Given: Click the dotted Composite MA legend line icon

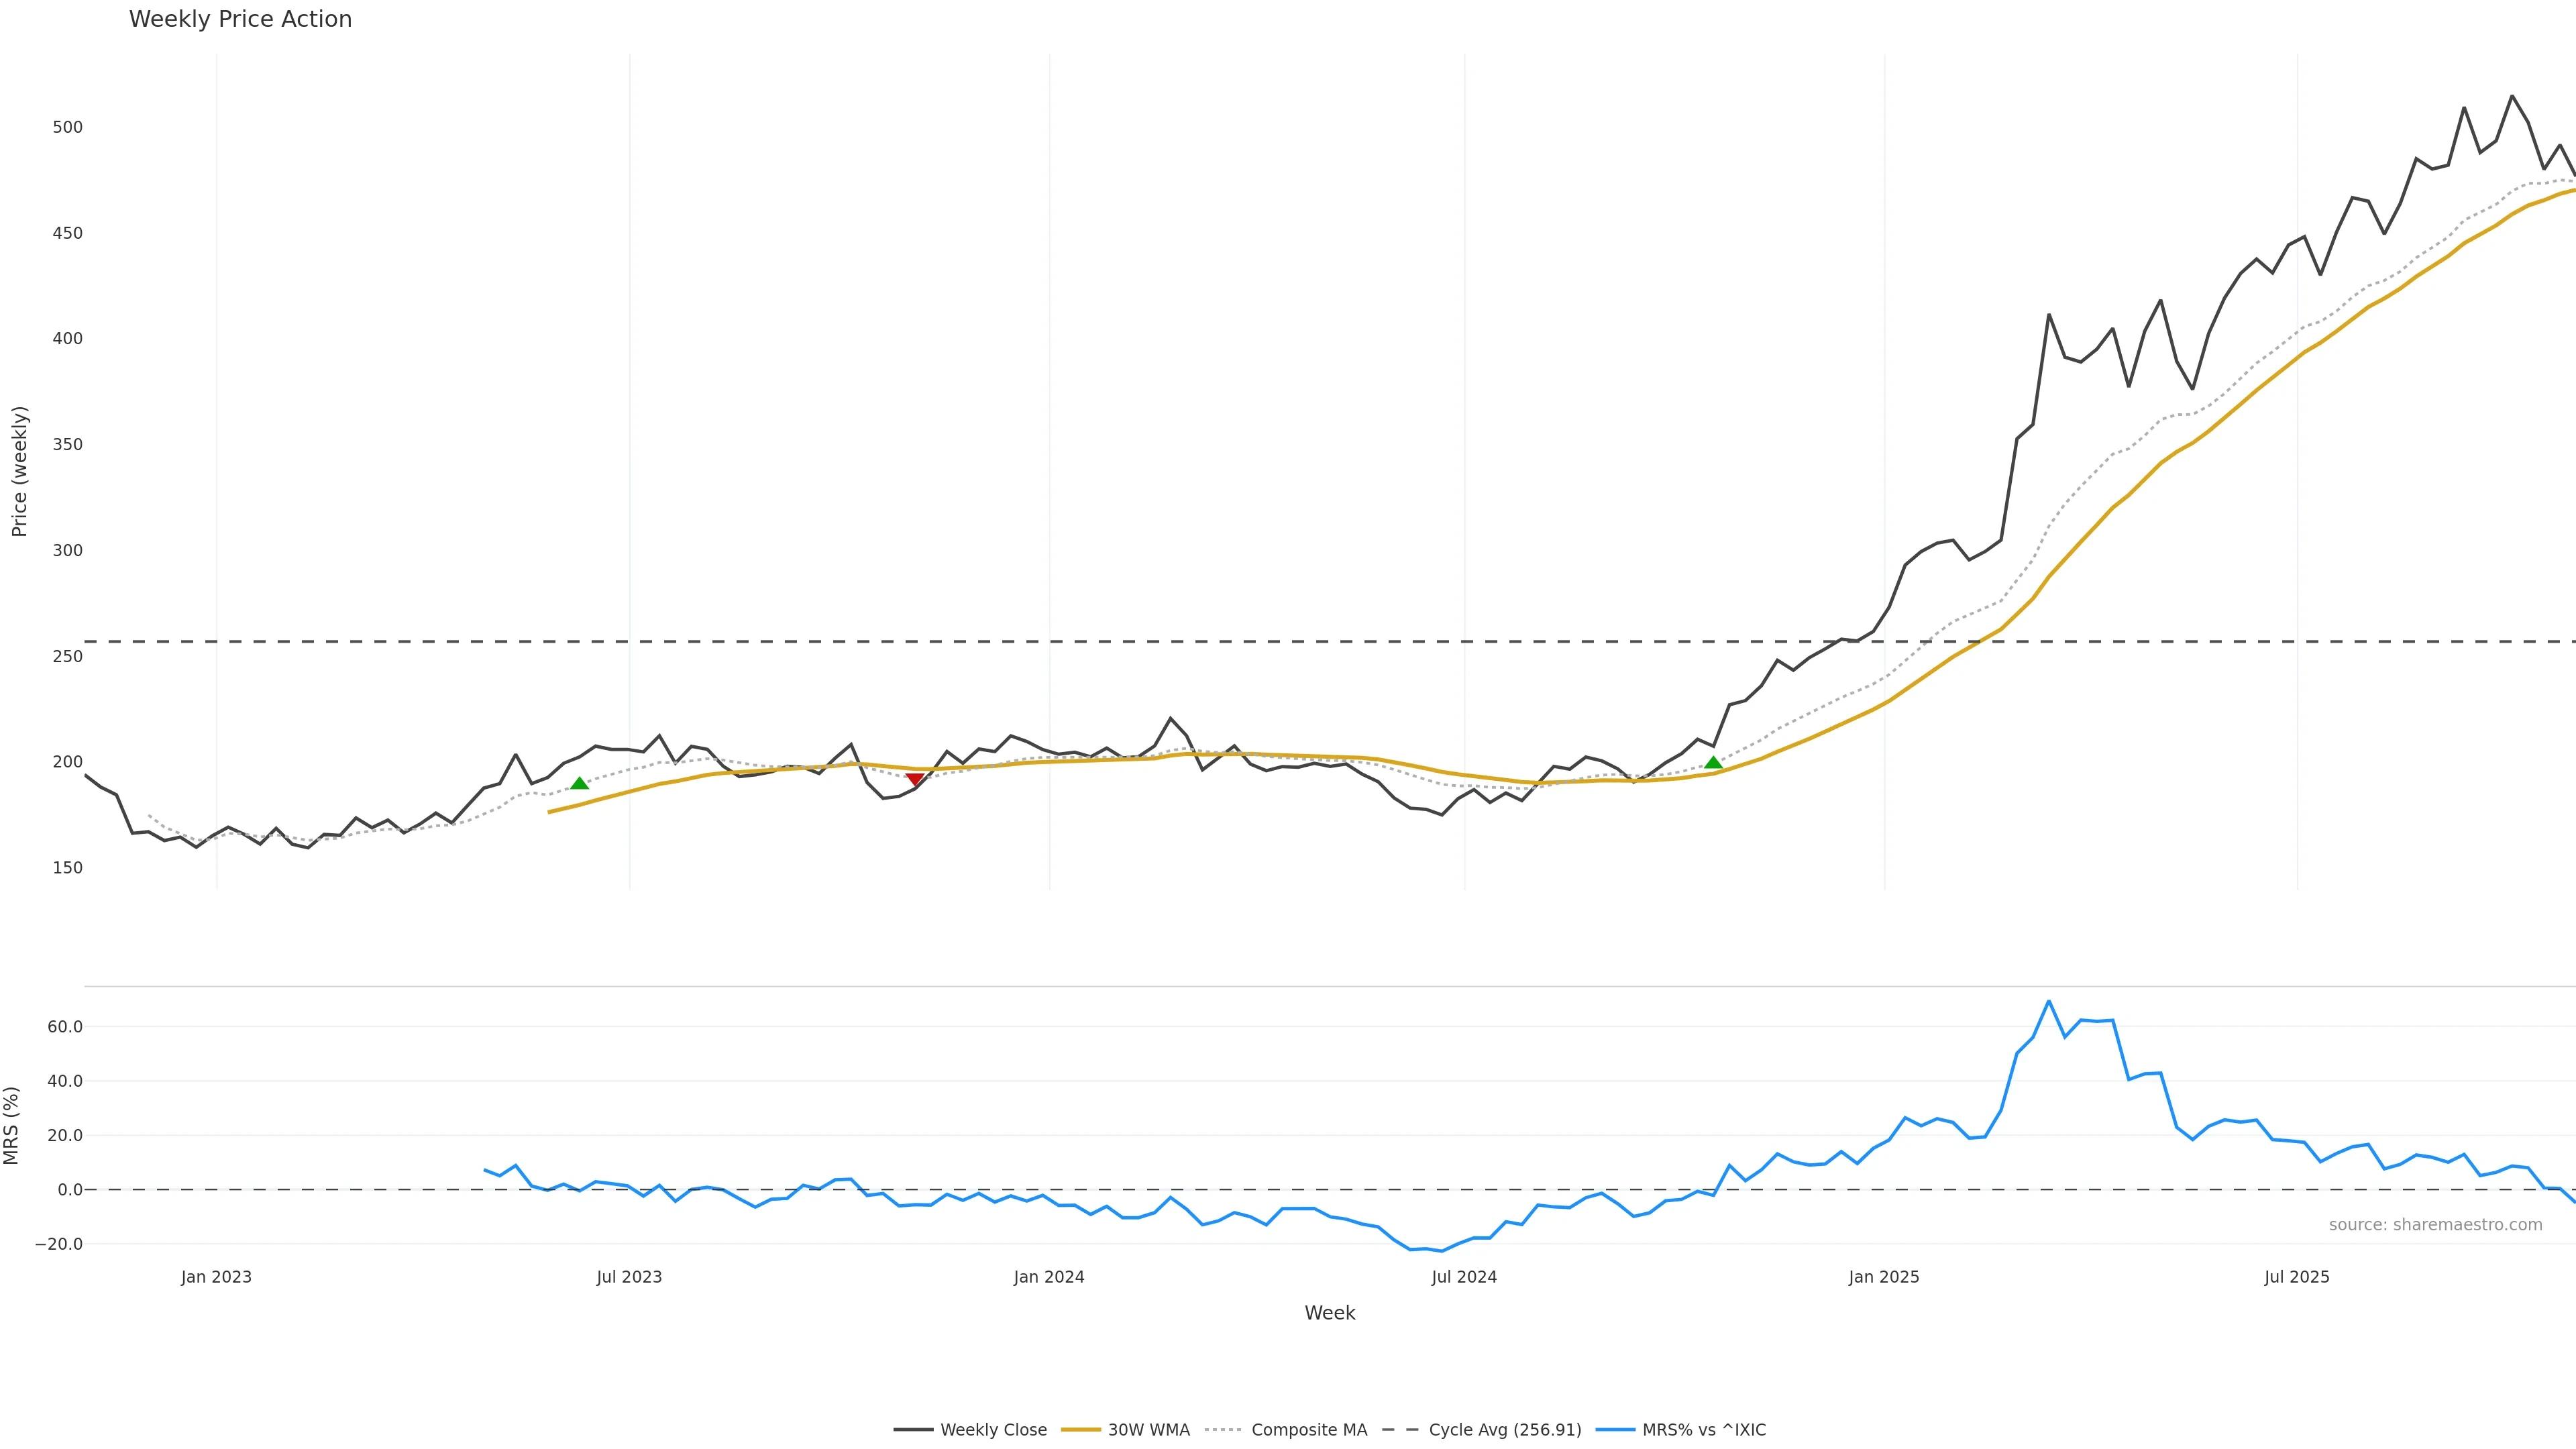Looking at the screenshot, I should click(x=1224, y=1430).
